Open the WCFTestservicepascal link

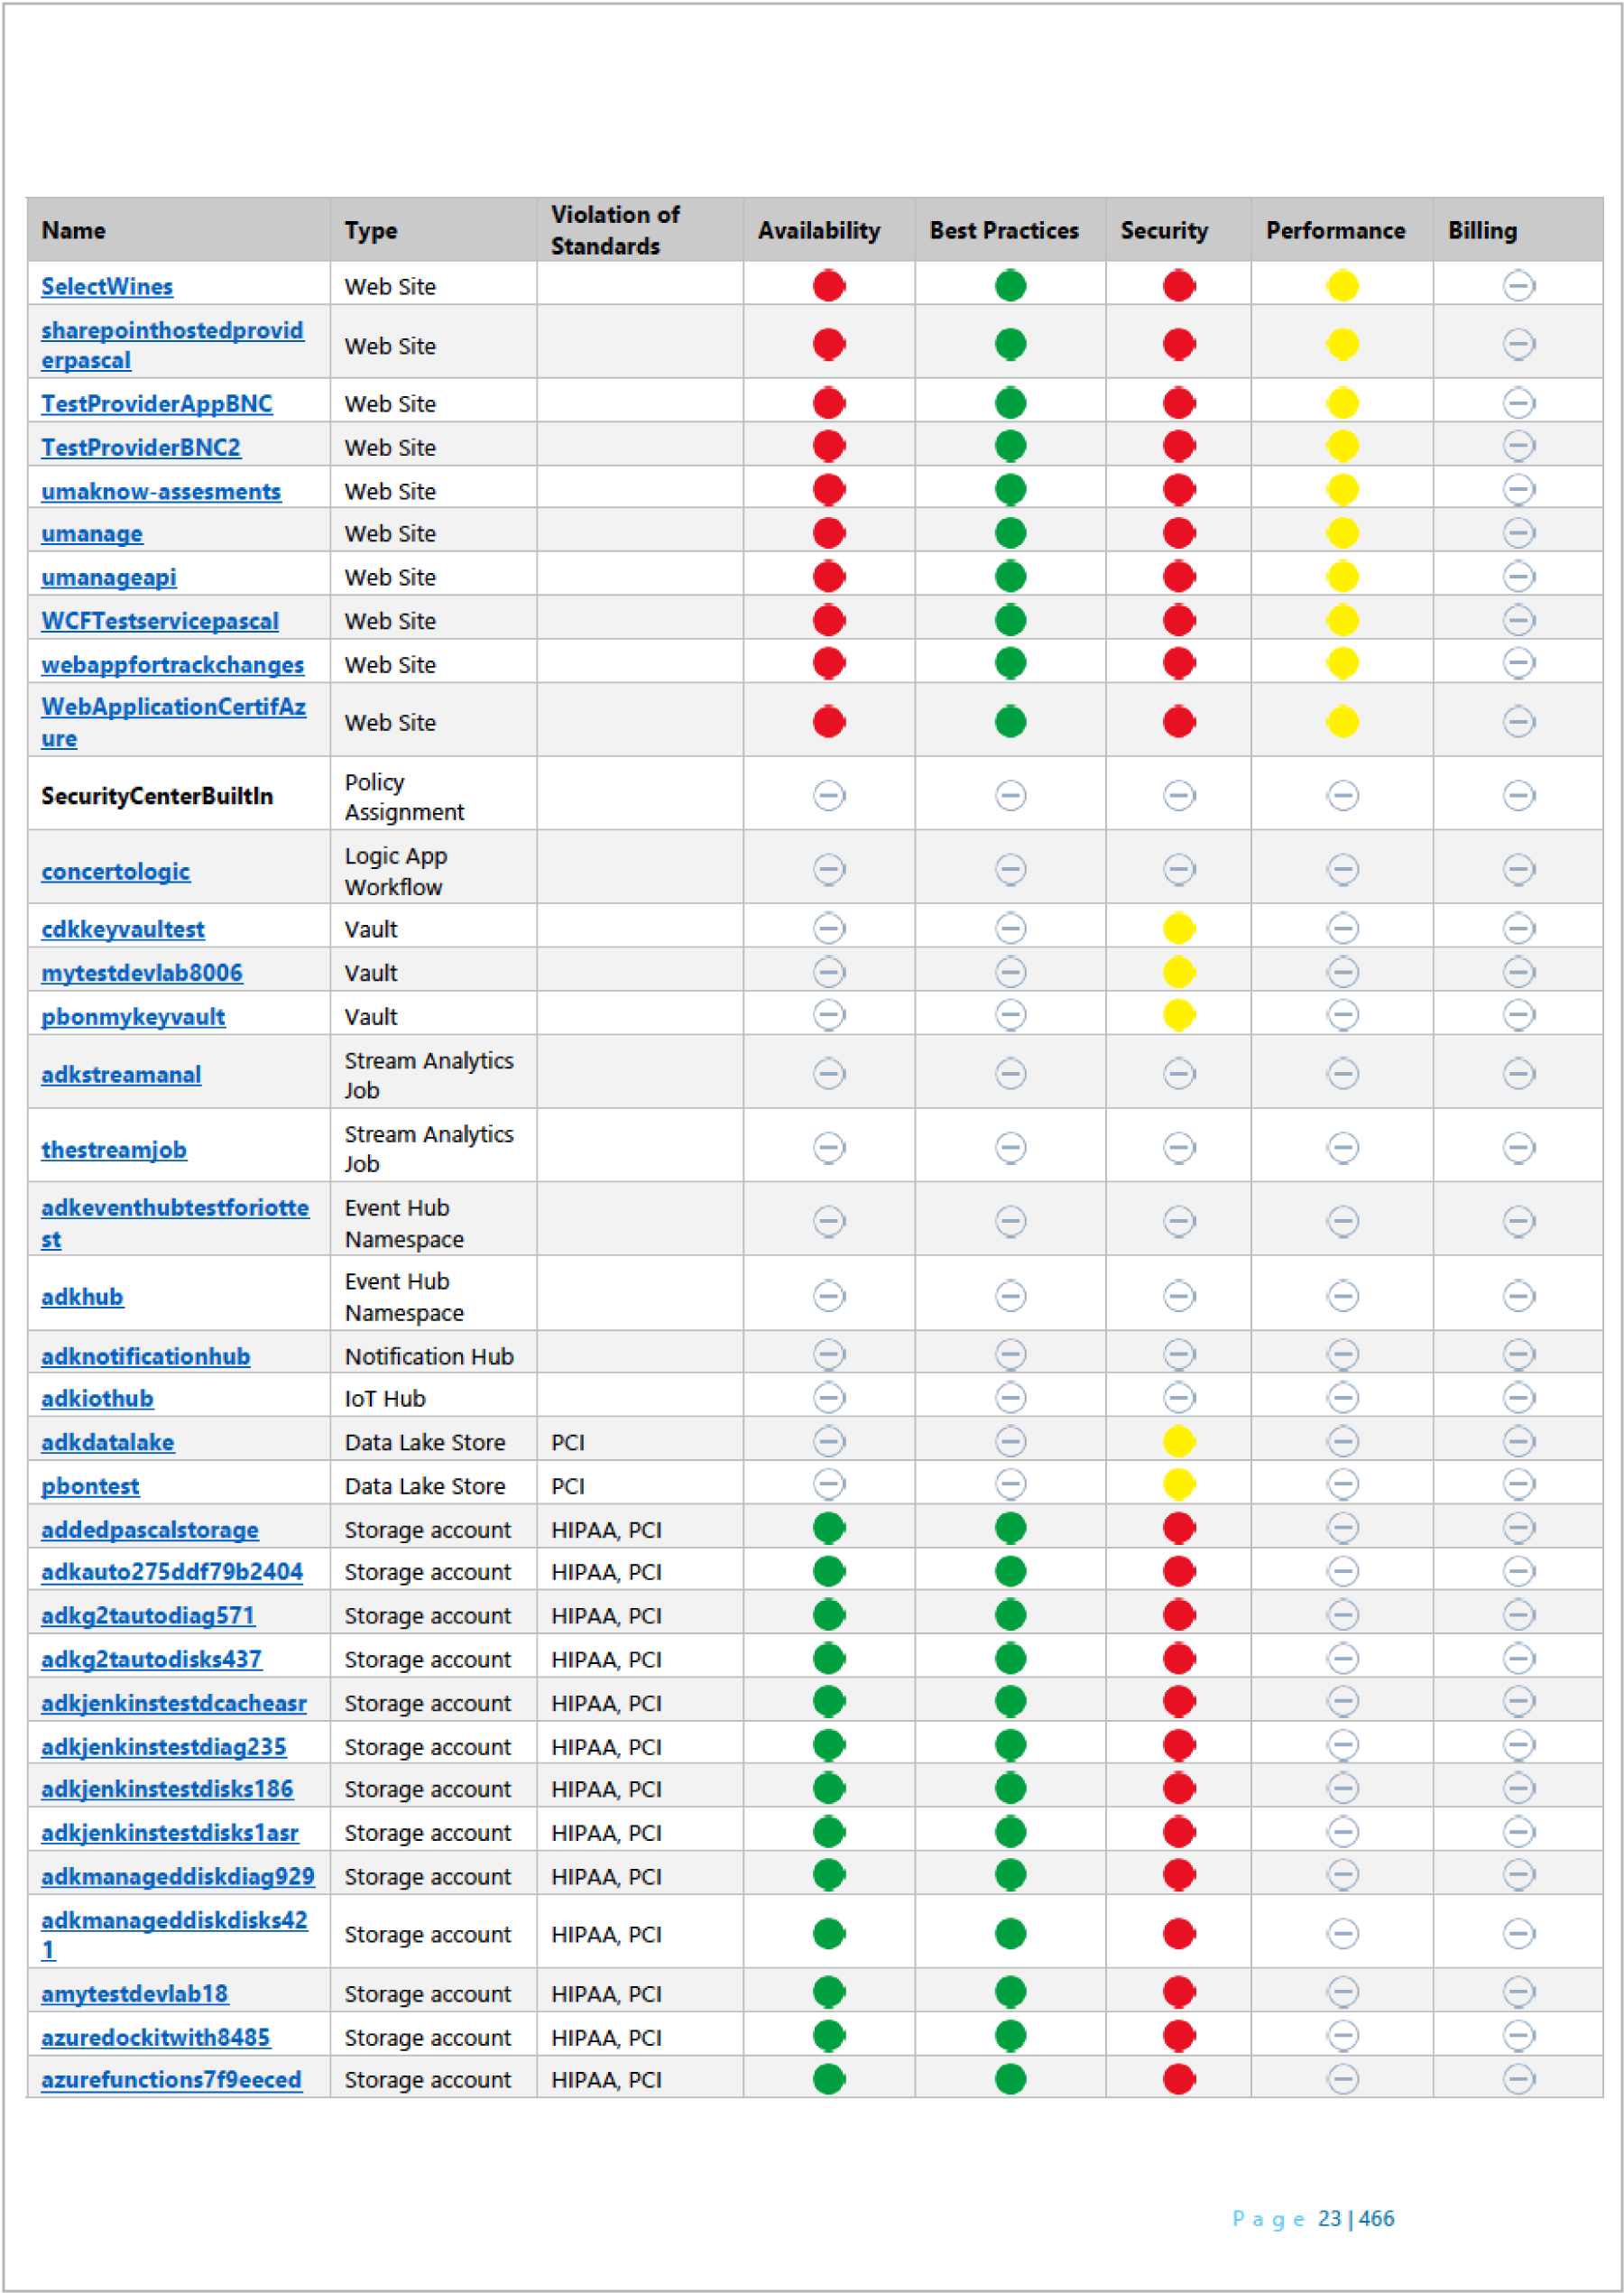pos(160,621)
